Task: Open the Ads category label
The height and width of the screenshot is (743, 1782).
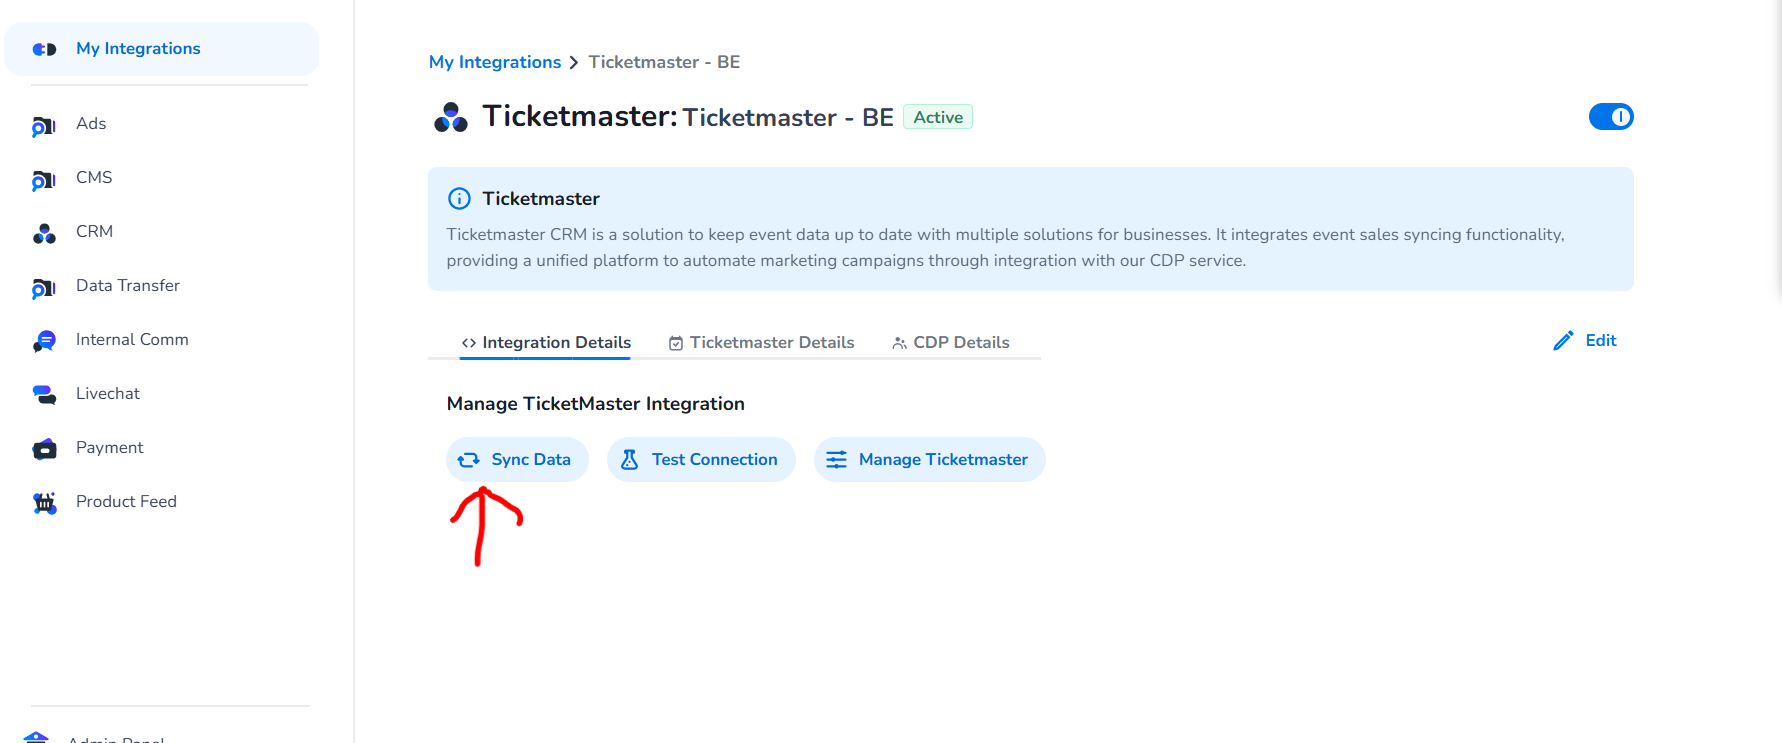Action: coord(91,124)
